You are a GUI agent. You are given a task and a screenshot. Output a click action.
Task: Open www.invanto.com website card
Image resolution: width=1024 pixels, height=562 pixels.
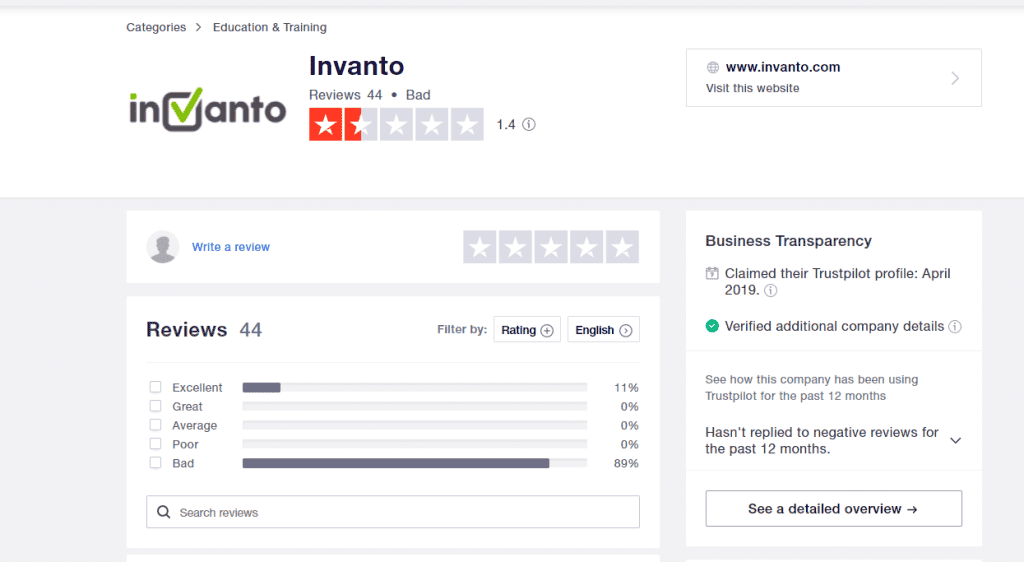(833, 78)
